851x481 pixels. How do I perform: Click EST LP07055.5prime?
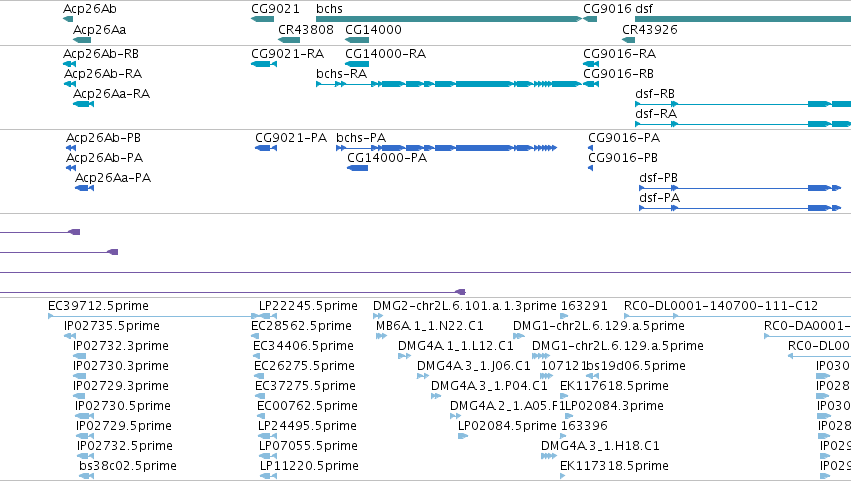[x=308, y=447]
